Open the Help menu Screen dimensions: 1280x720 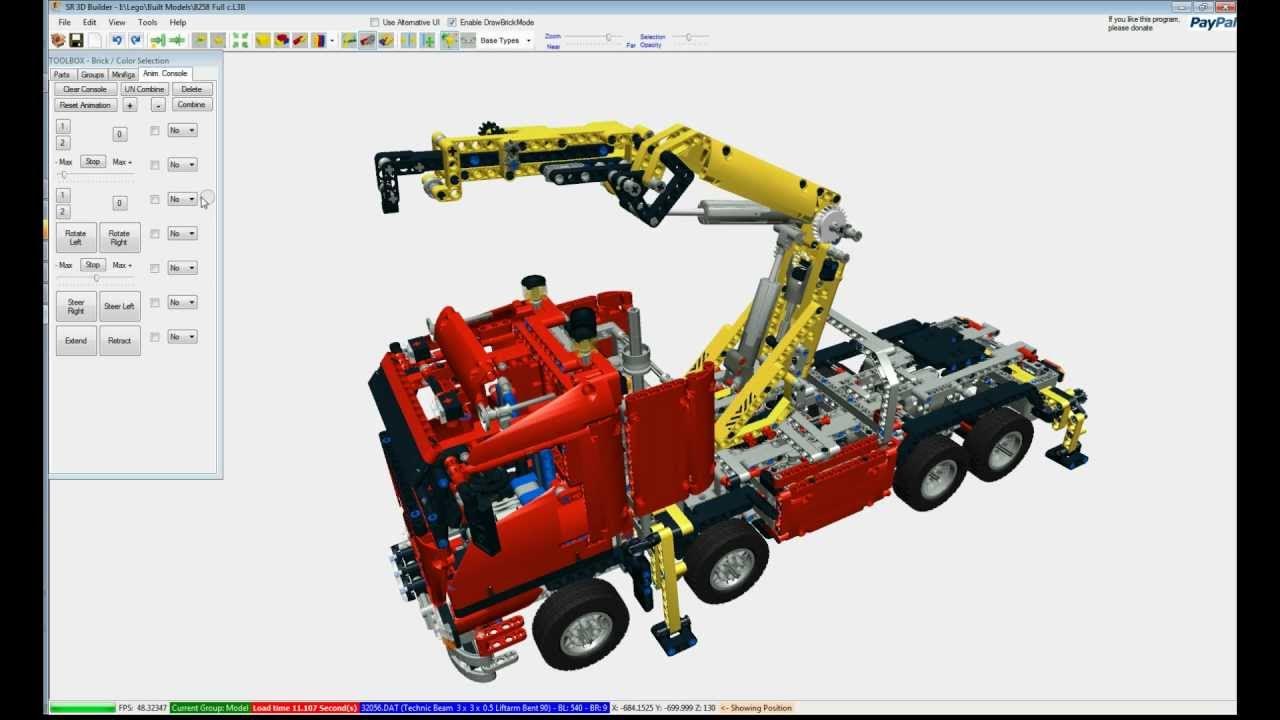coord(178,22)
